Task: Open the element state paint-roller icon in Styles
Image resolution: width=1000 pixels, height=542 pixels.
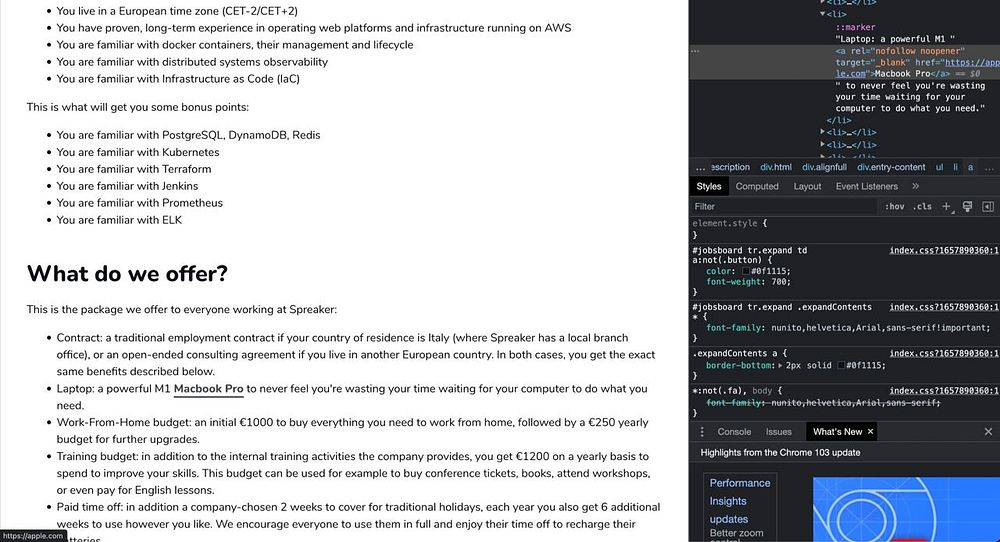Action: point(967,207)
